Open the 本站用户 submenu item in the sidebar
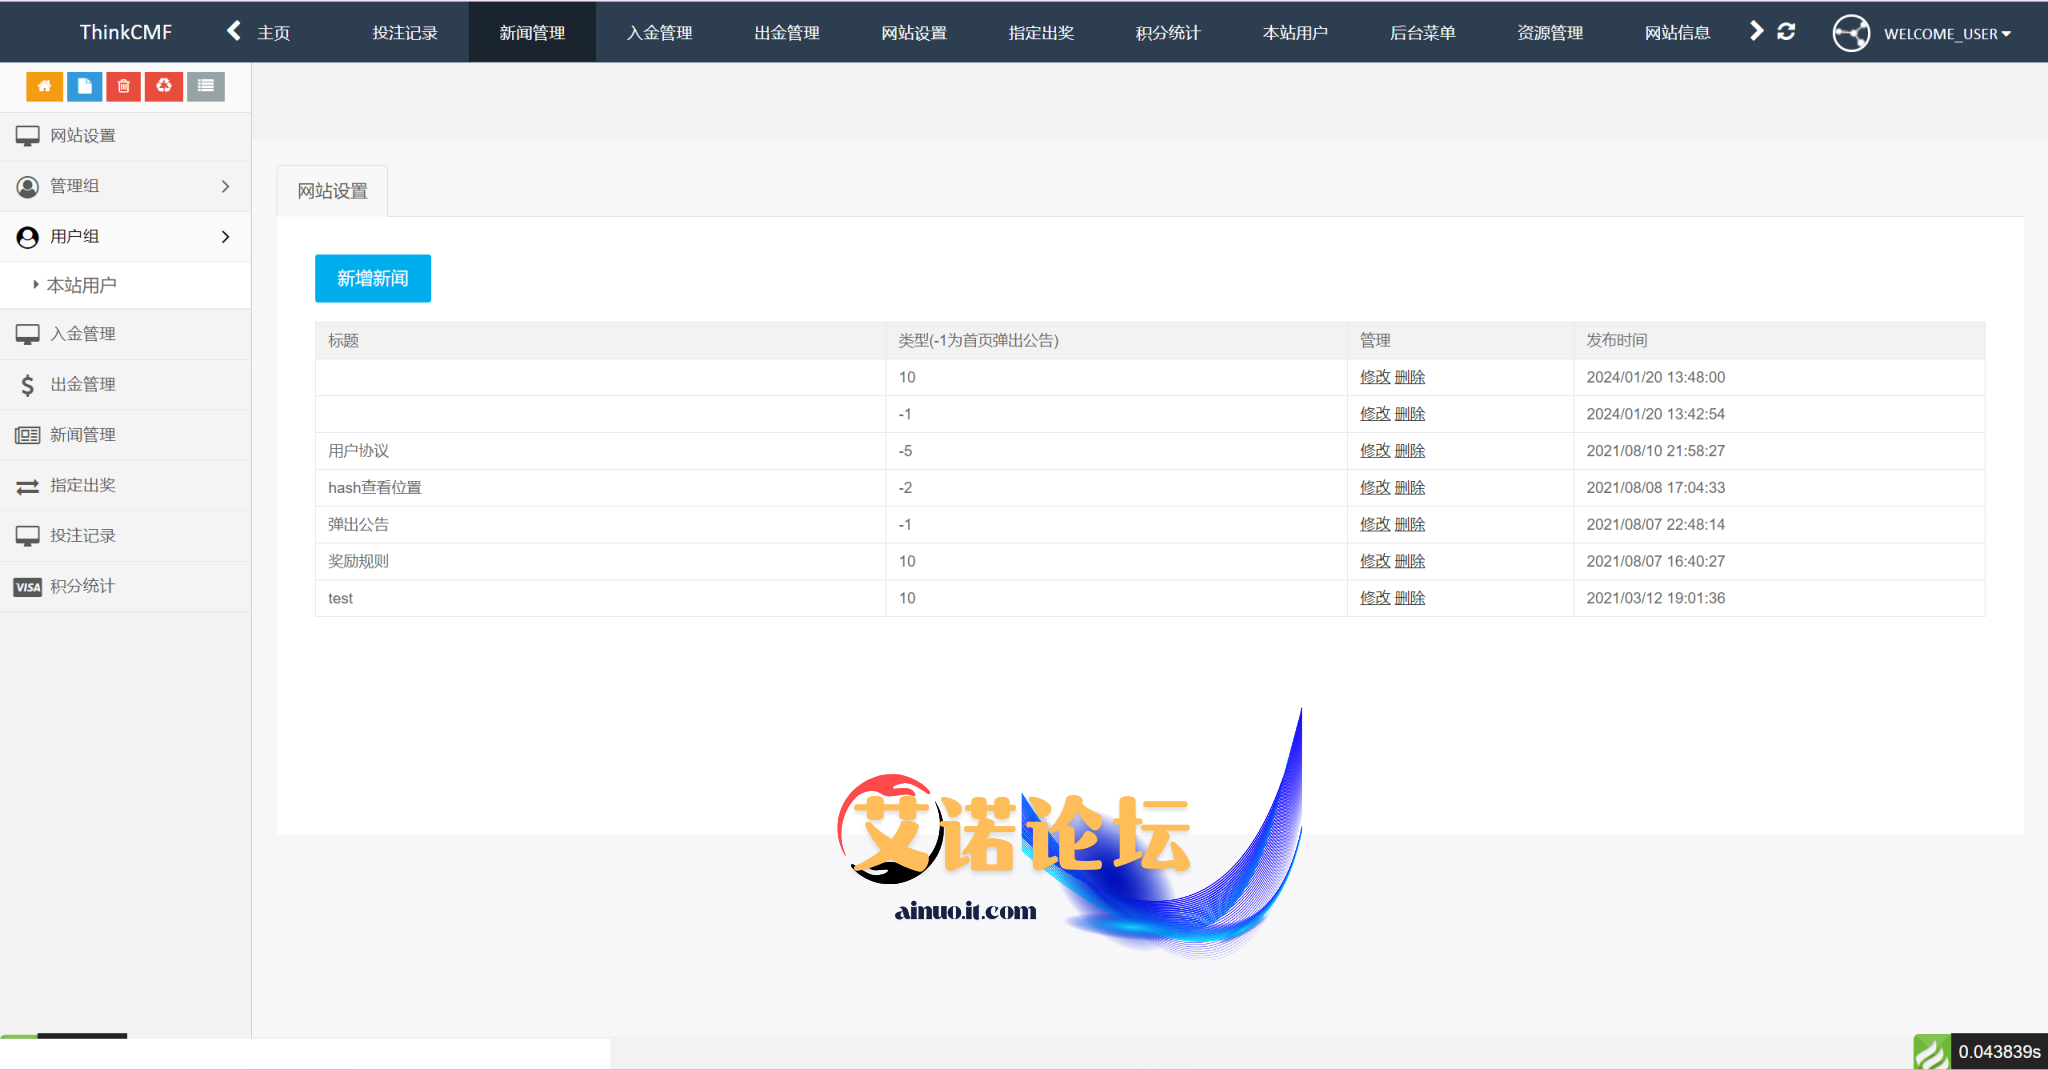 tap(82, 286)
